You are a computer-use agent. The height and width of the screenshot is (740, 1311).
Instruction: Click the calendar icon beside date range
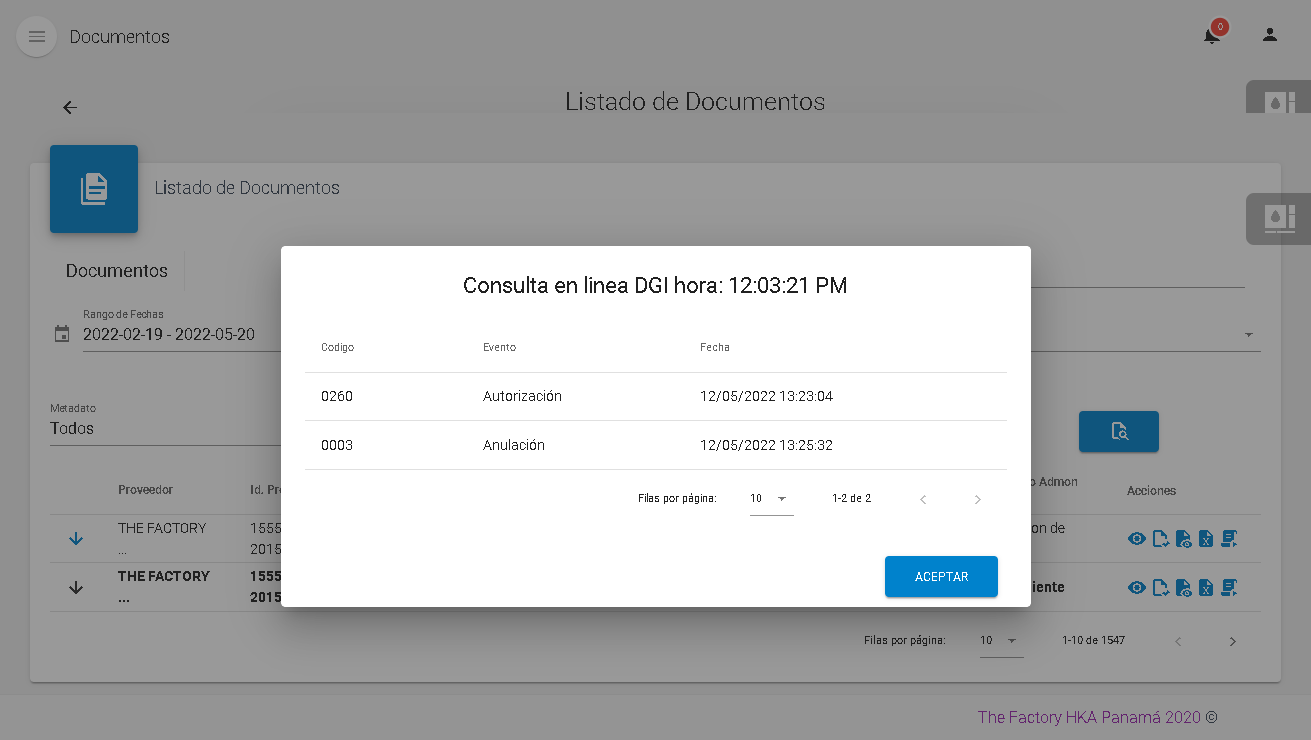click(x=62, y=334)
